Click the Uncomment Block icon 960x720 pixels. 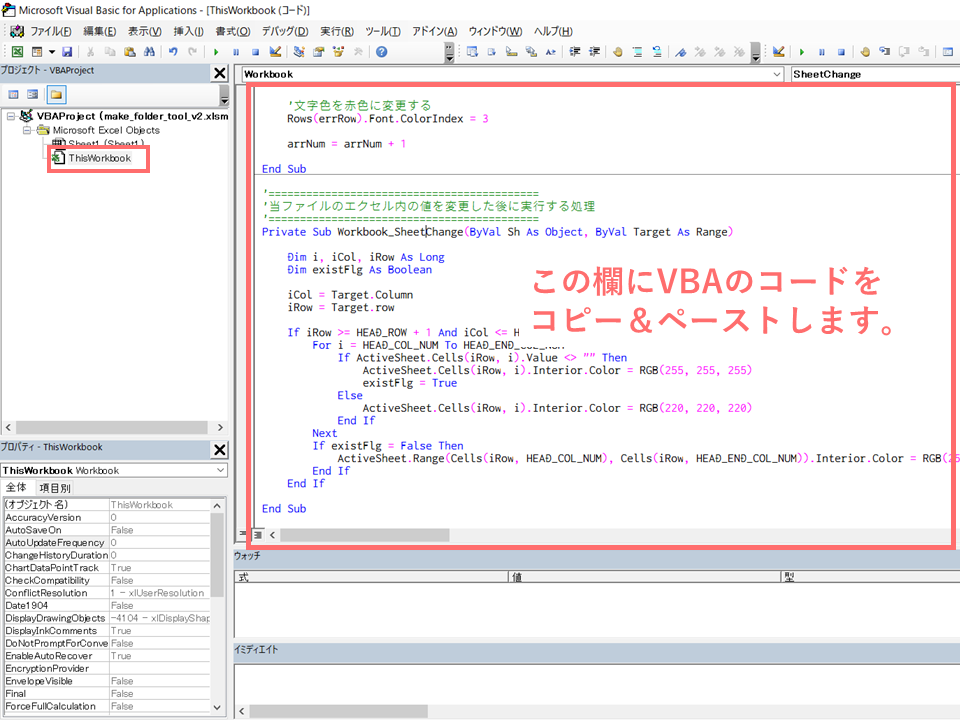click(657, 52)
